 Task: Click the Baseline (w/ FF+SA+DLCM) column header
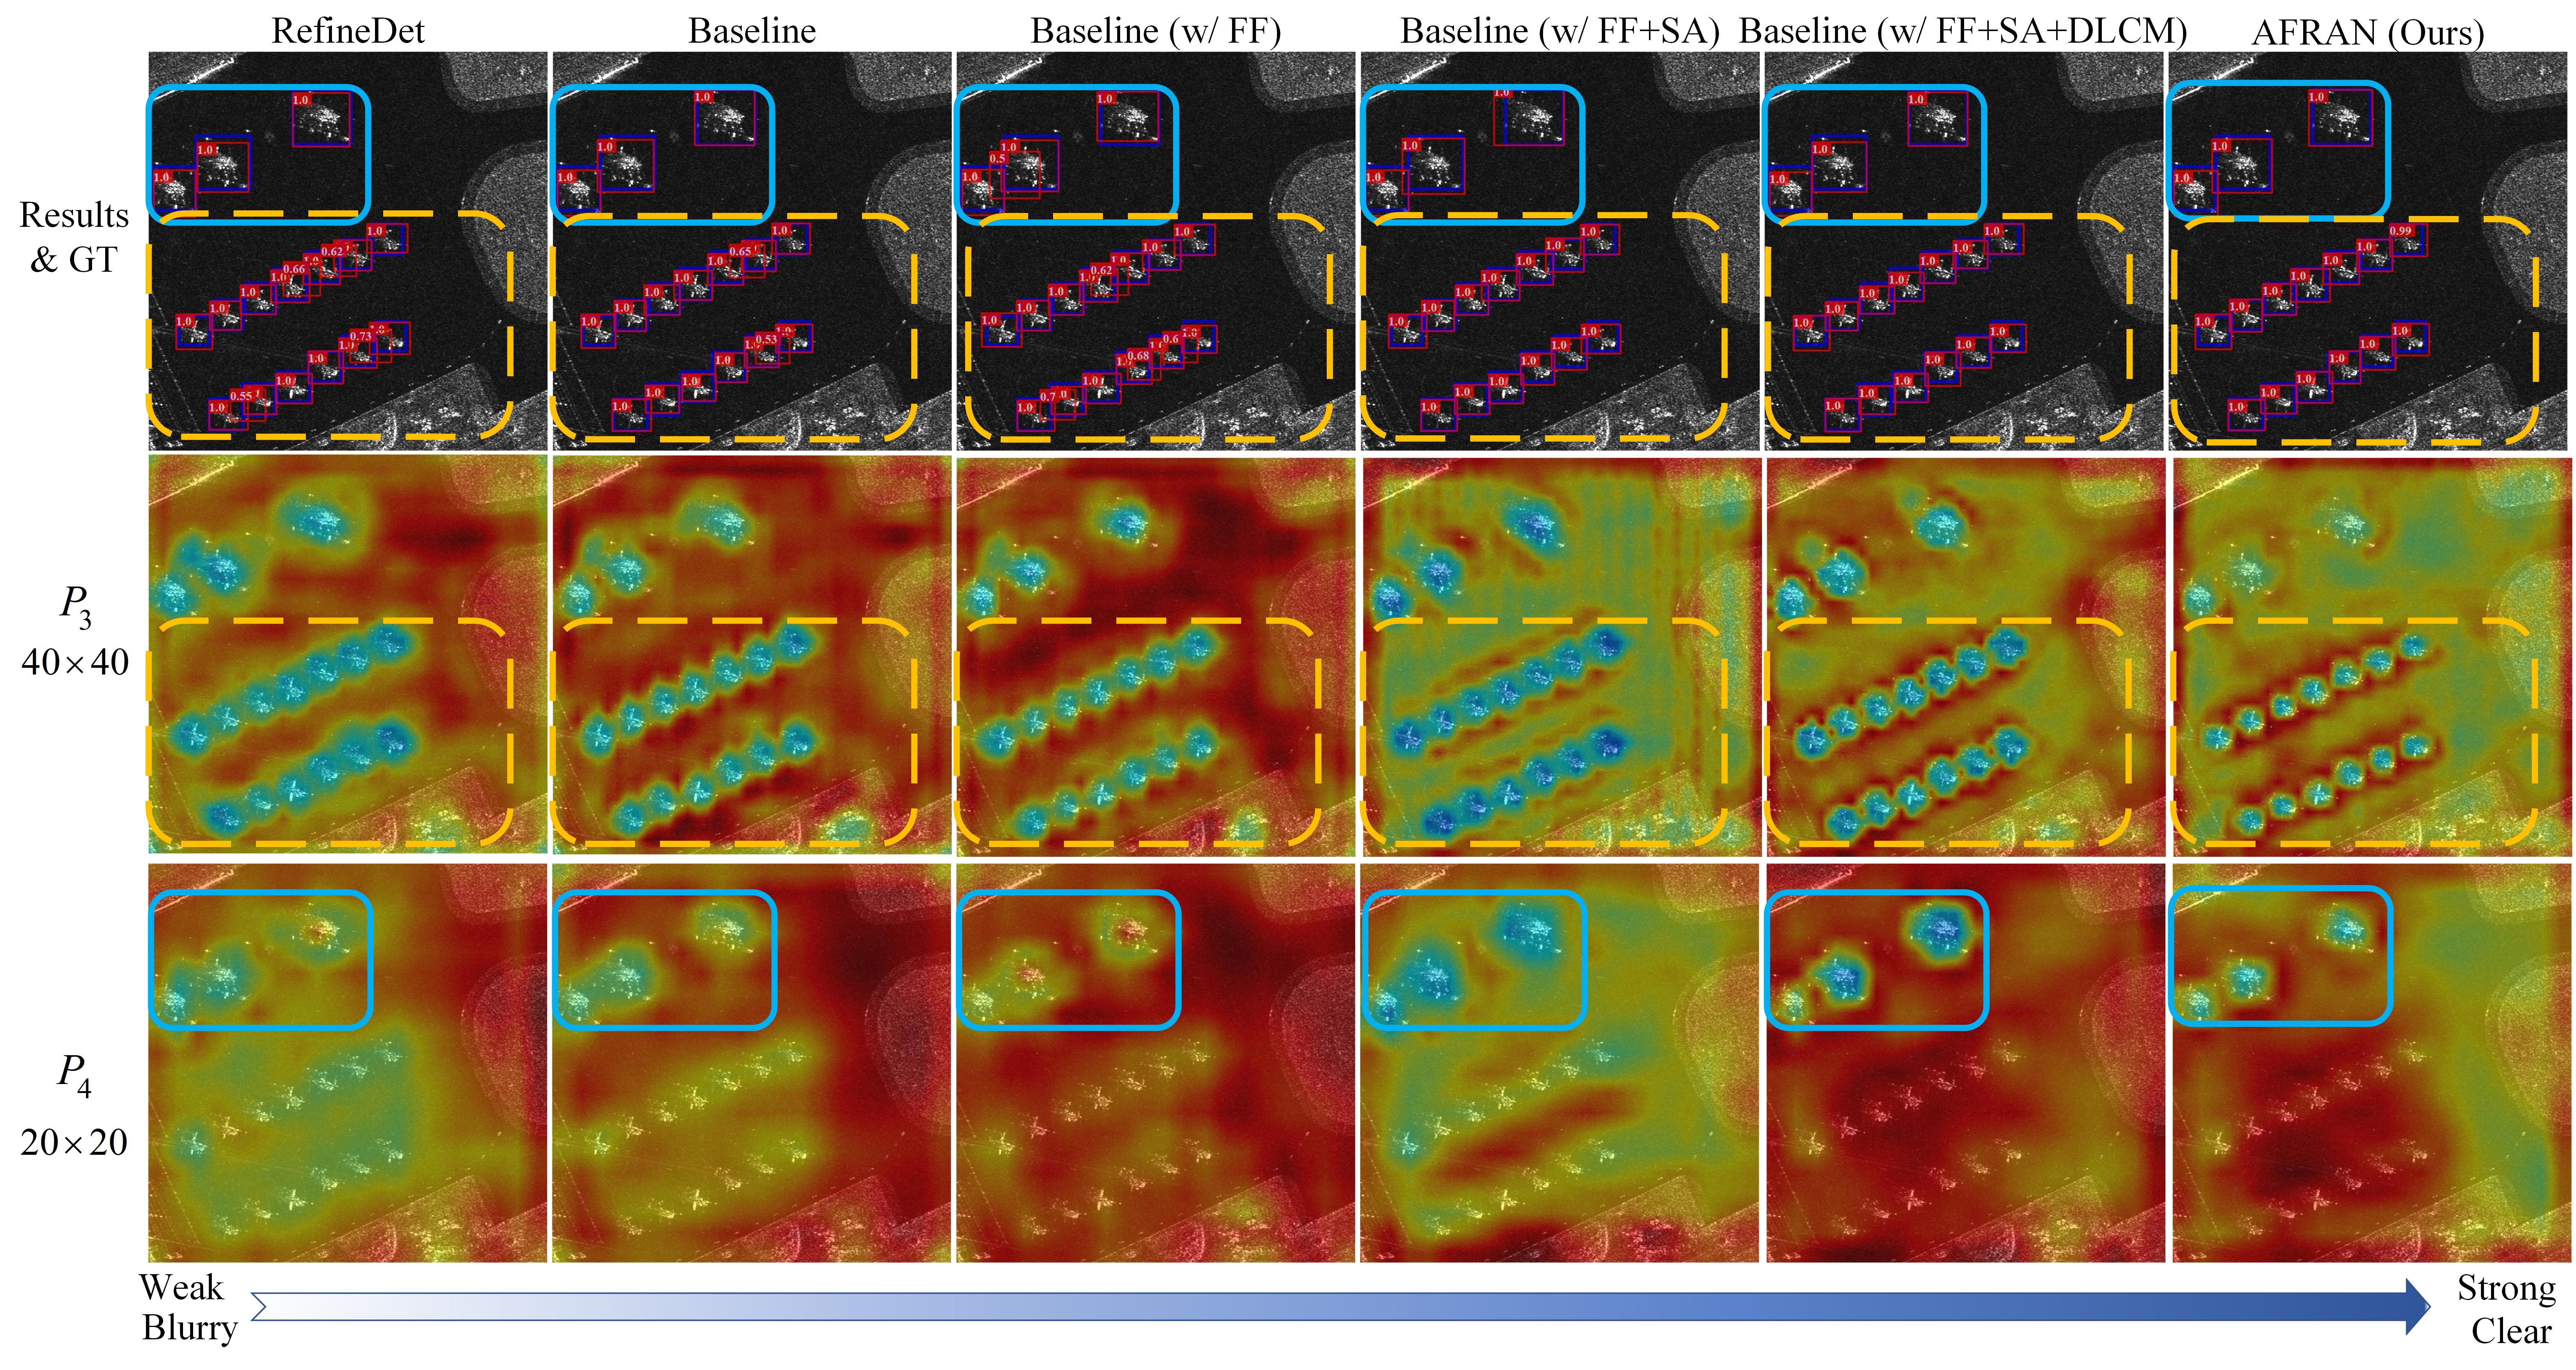point(1963,31)
